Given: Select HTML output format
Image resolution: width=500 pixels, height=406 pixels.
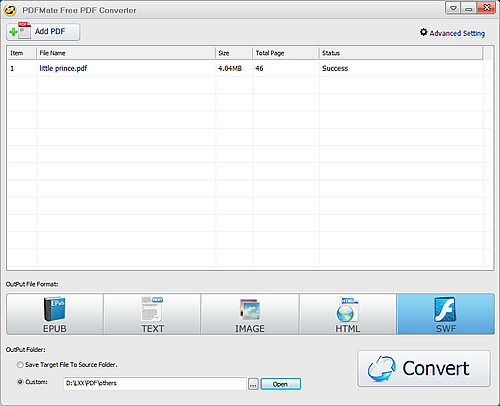Looking at the screenshot, I should point(348,314).
